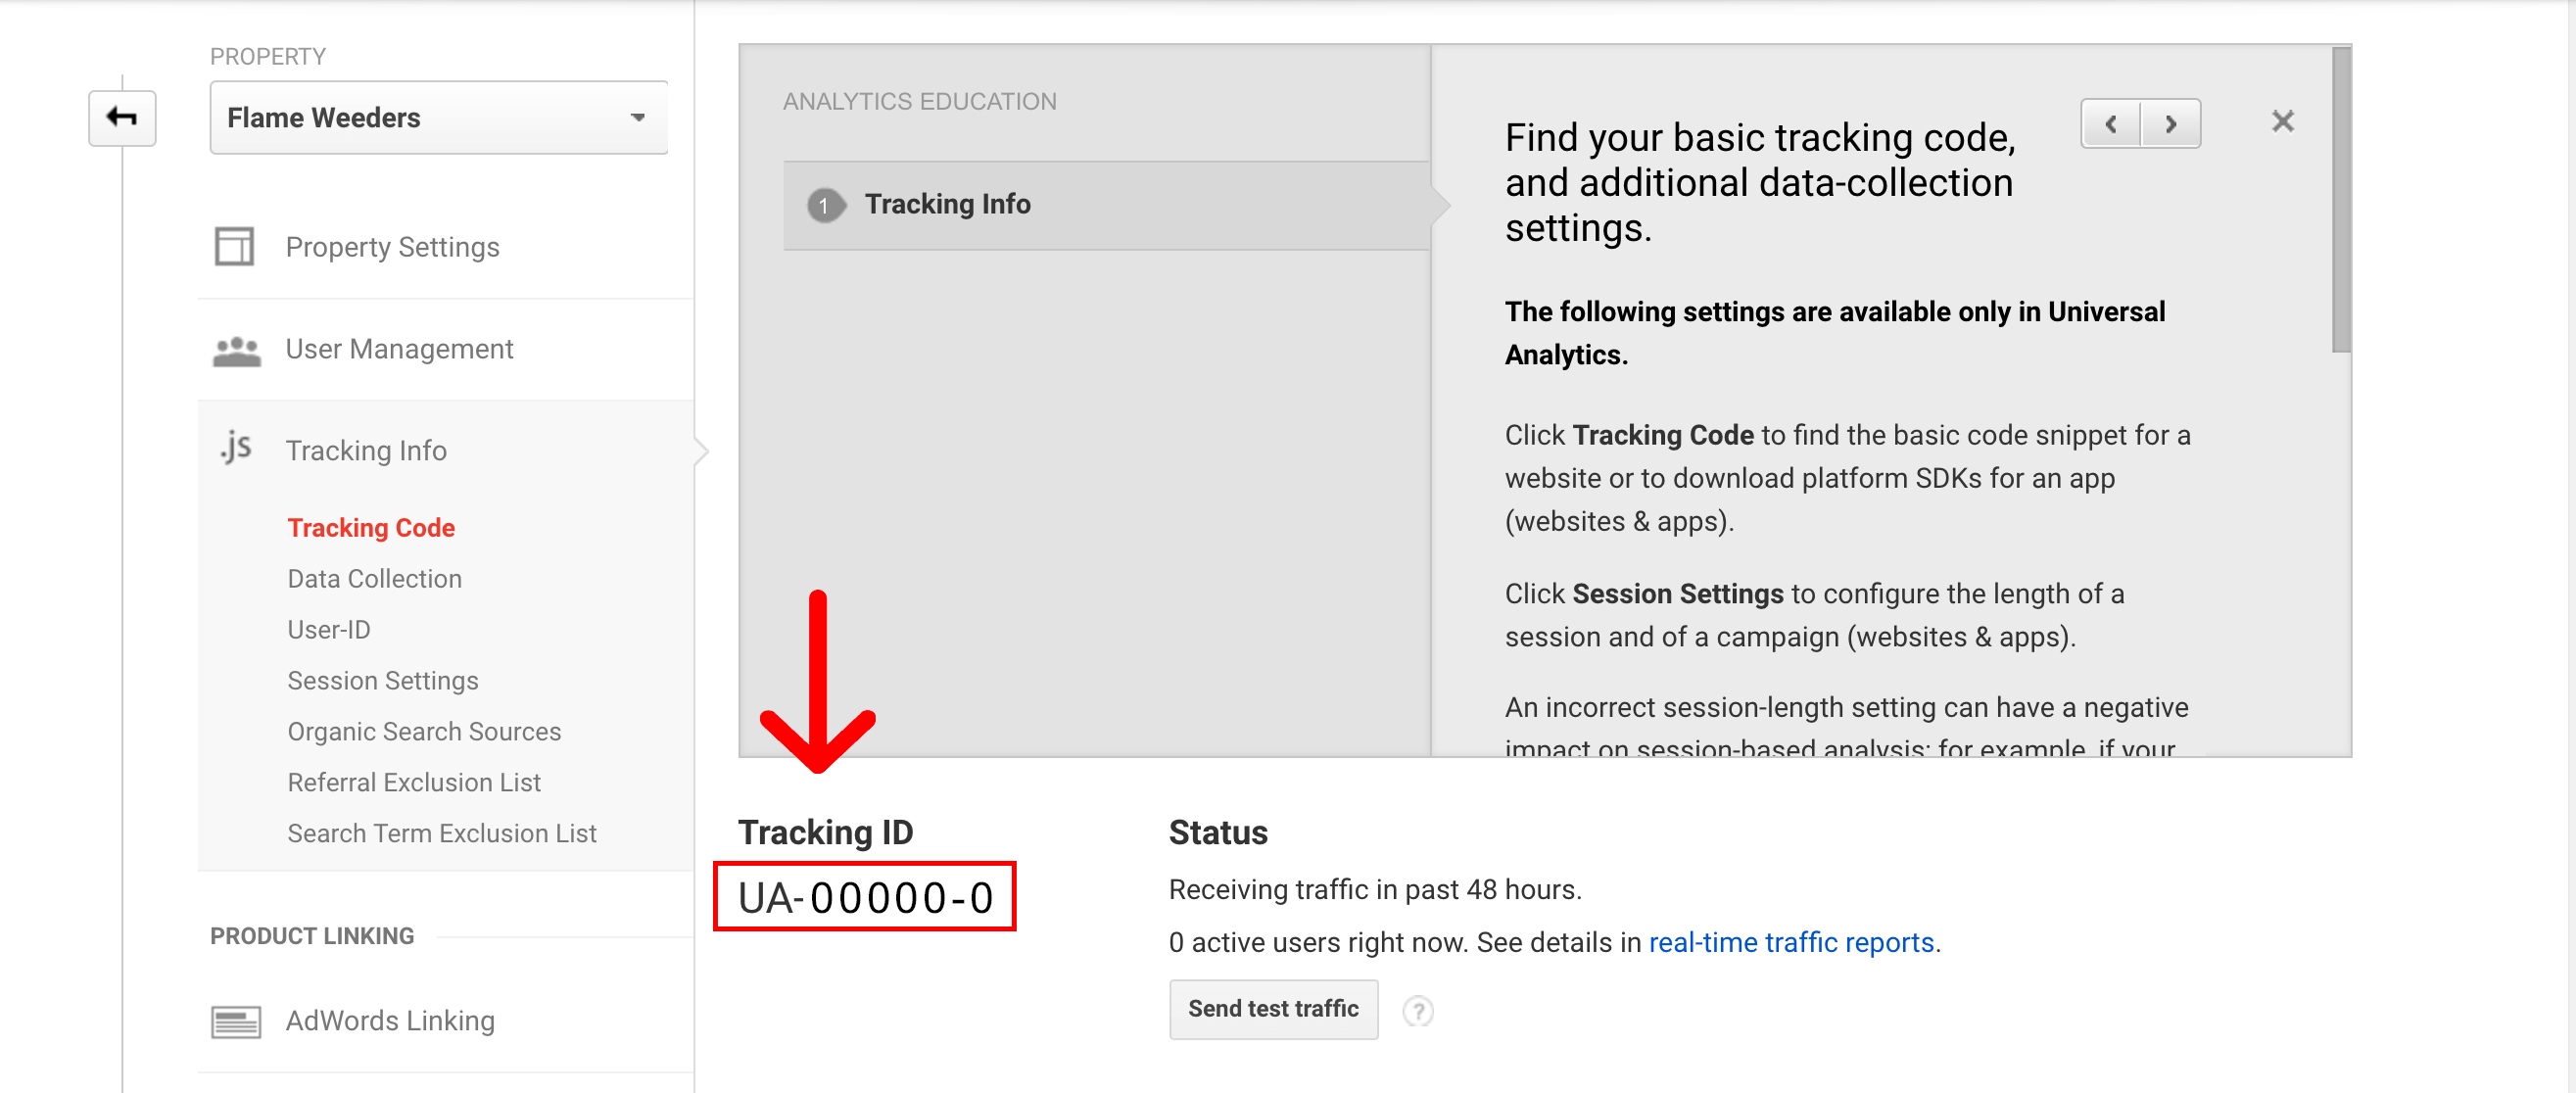The height and width of the screenshot is (1093, 2576).
Task: Click the back arrow icon
Action: (121, 118)
